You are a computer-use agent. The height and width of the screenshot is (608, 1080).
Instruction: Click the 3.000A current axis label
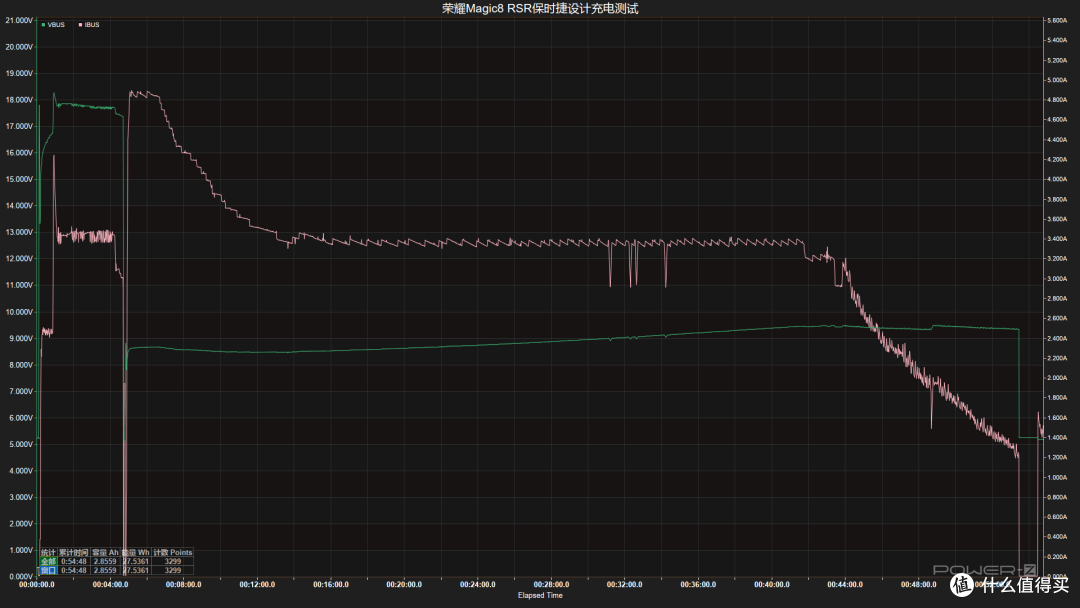pos(1057,279)
